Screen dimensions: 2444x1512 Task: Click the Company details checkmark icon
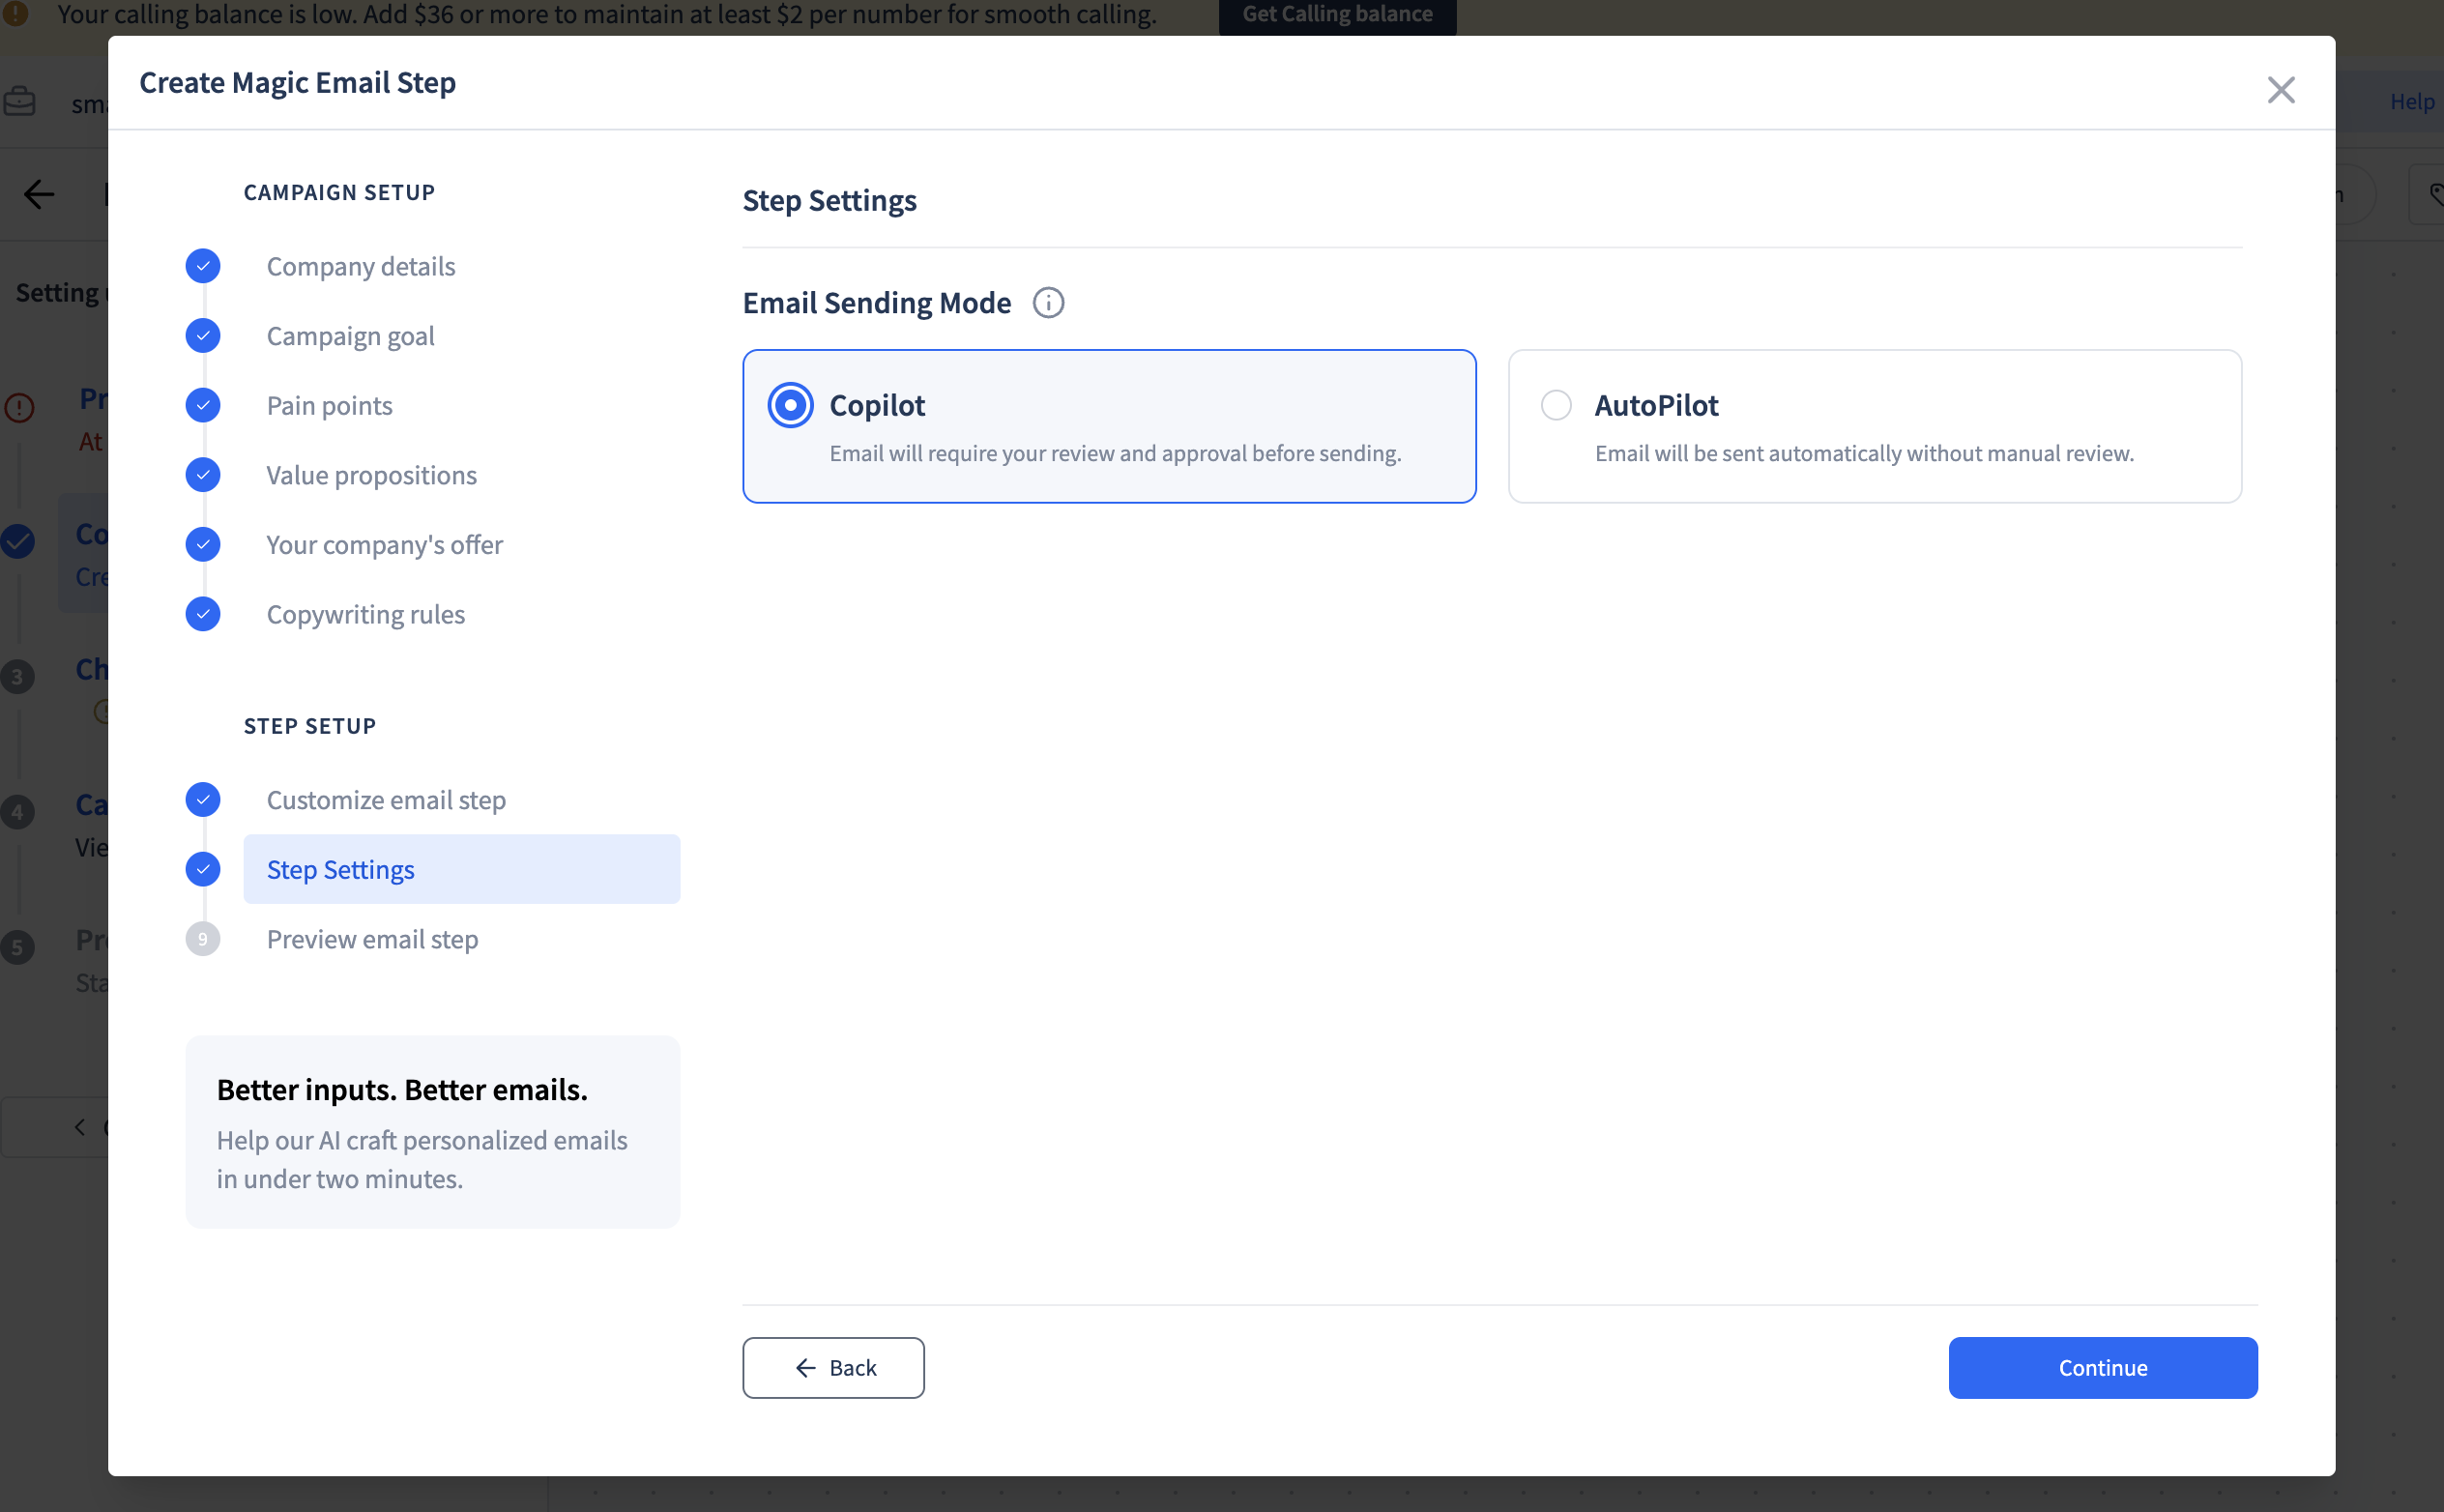[203, 266]
